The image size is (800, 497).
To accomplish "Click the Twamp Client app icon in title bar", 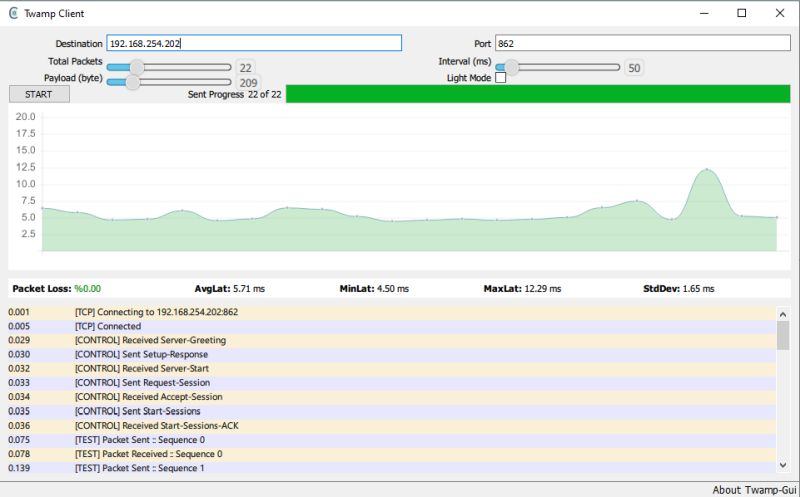I will 13,13.
